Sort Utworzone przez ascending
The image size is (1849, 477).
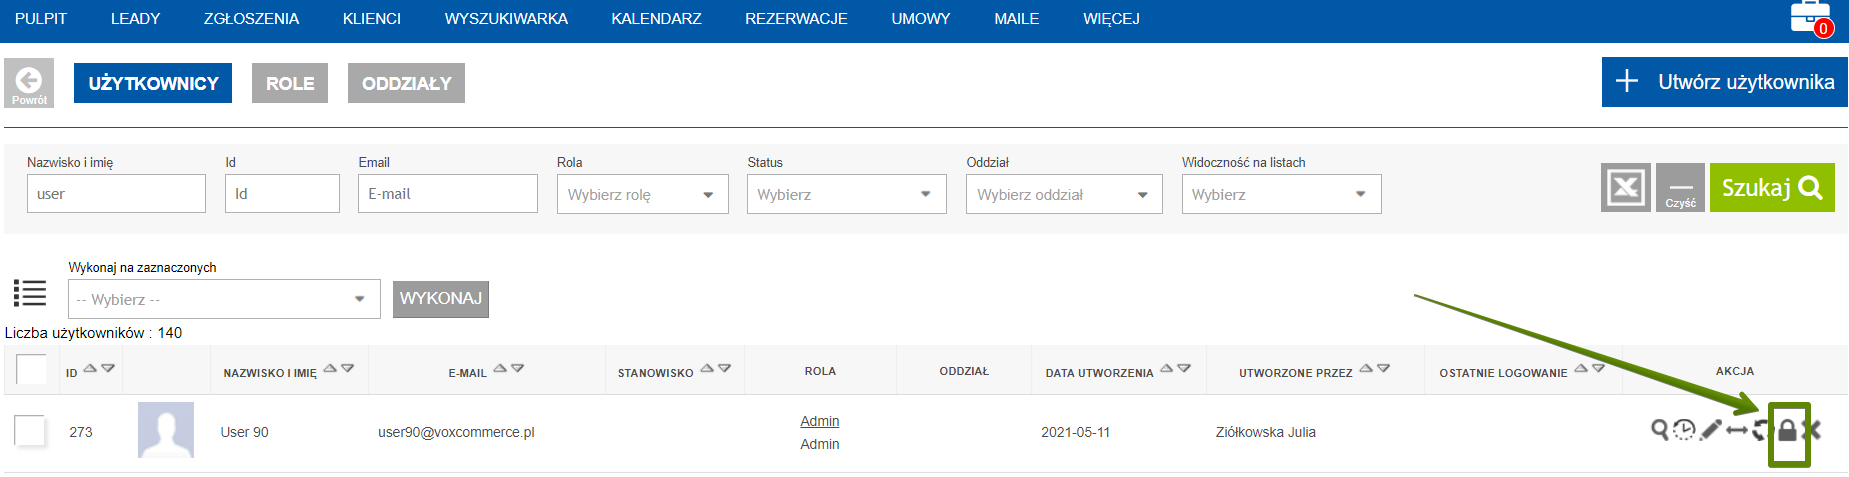(1366, 369)
